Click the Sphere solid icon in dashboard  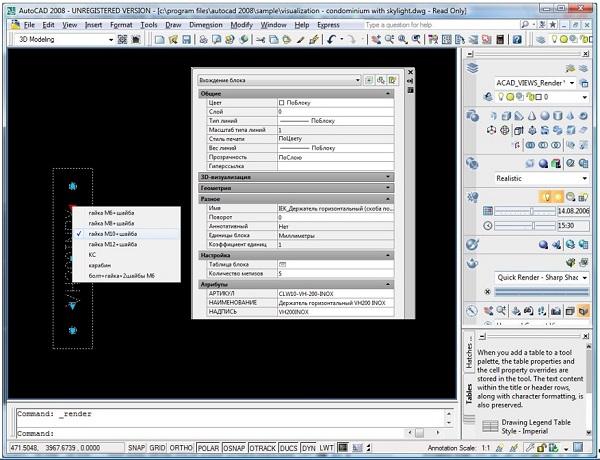(x=545, y=116)
